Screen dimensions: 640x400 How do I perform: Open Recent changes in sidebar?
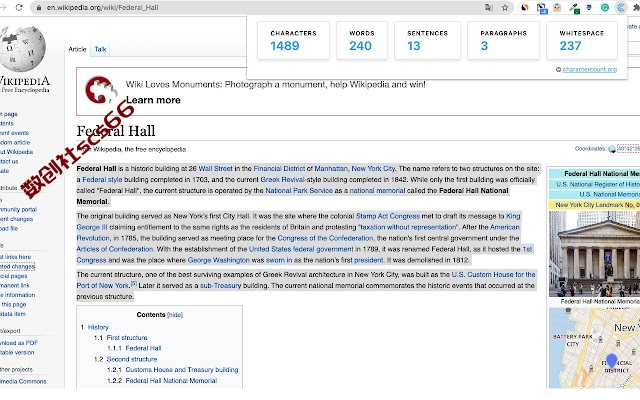tap(16, 219)
